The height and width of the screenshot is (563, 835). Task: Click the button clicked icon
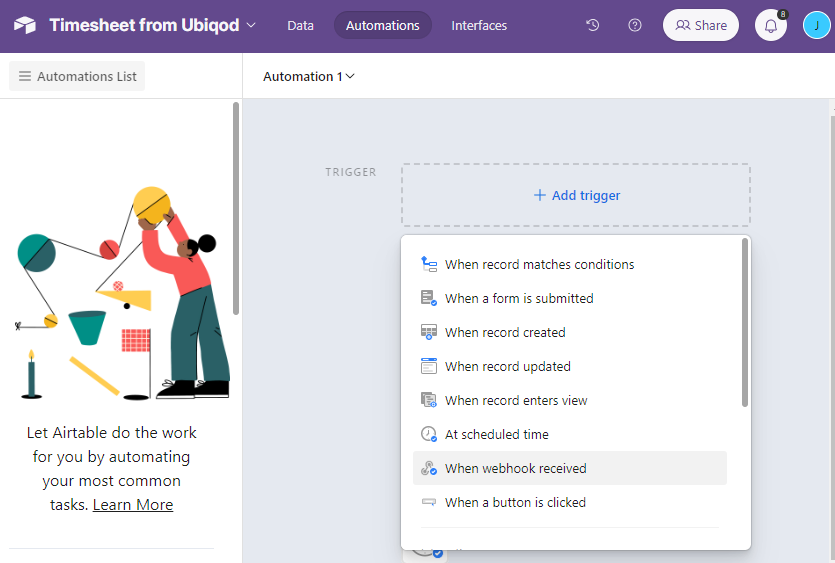coord(429,502)
